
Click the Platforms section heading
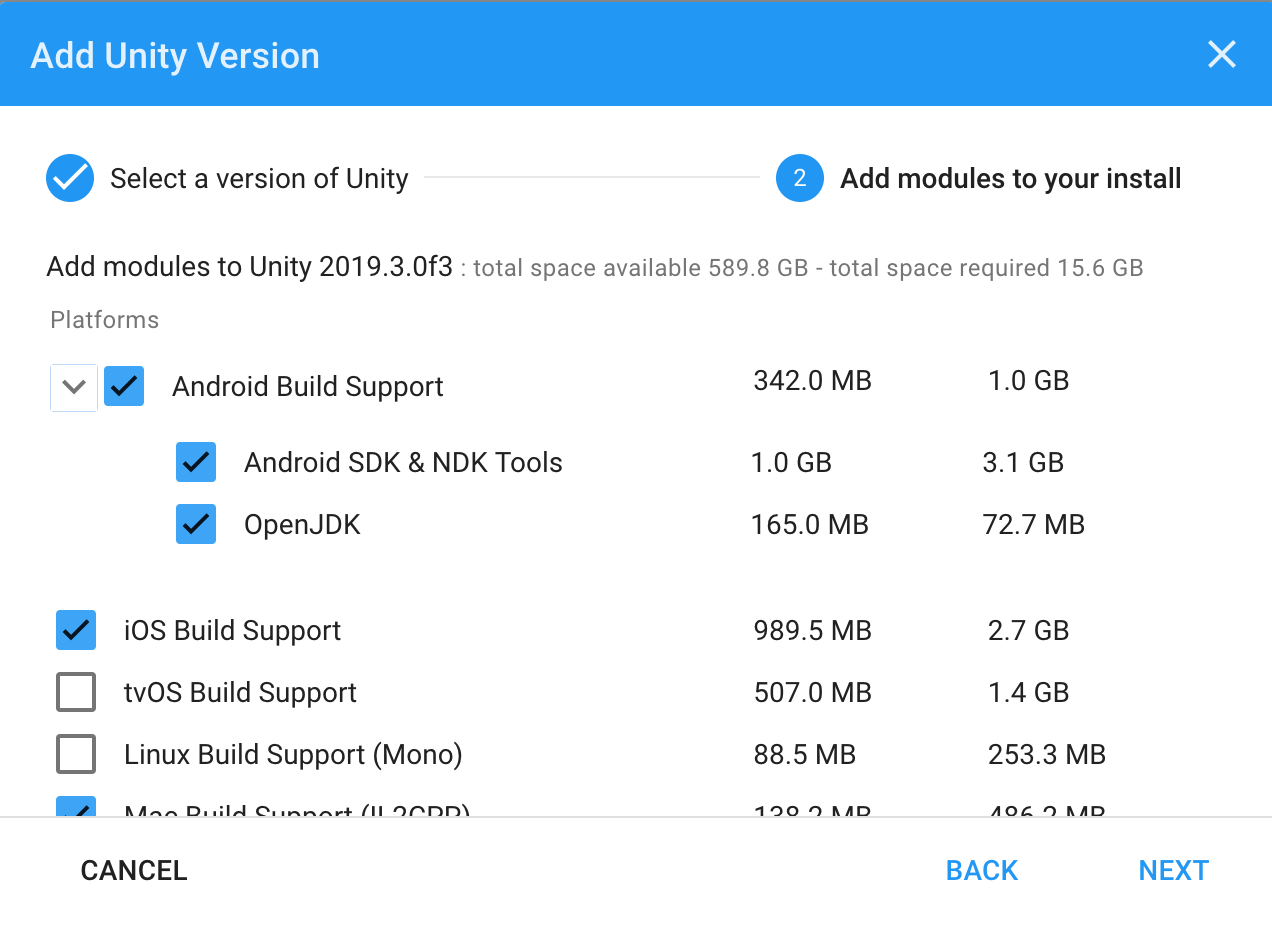coord(105,320)
